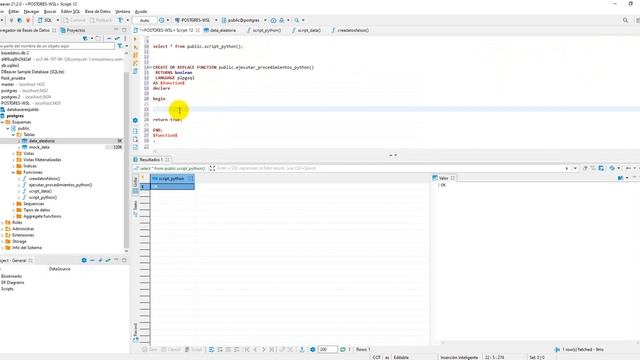Expand the Aggregate functions folder
The width and height of the screenshot is (640, 360).
point(13,216)
